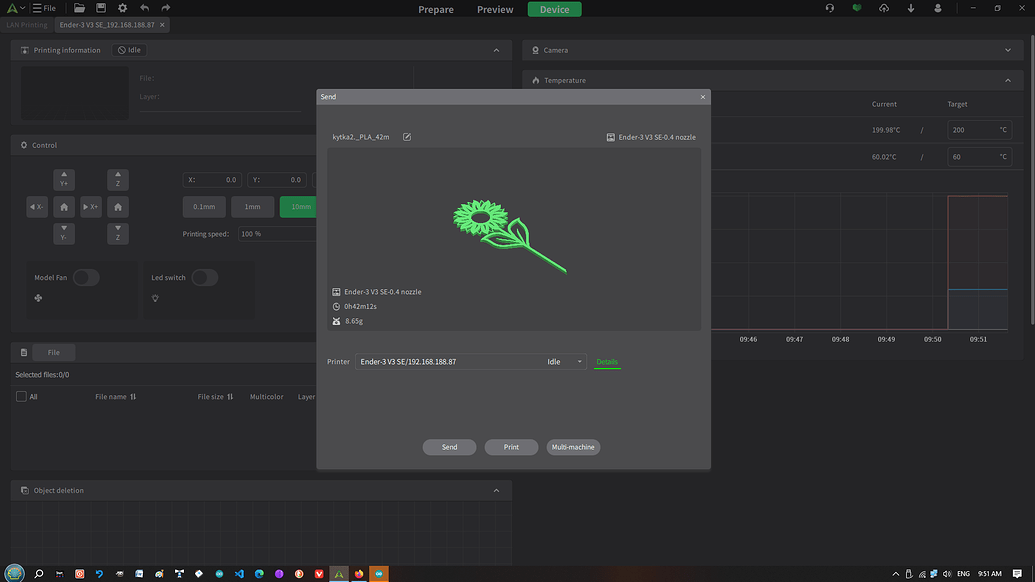
Task: Collapse the Object deletion section
Action: (x=496, y=490)
